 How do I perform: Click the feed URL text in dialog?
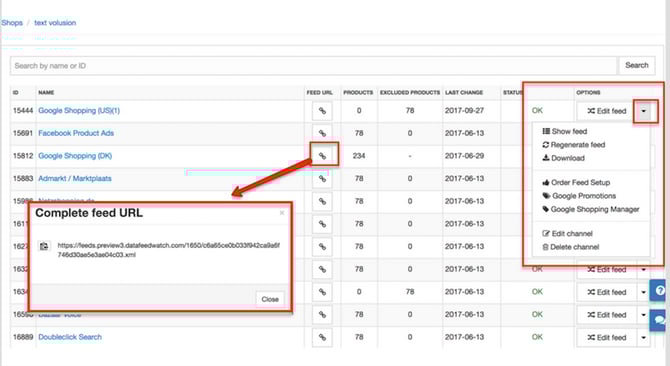[168, 250]
